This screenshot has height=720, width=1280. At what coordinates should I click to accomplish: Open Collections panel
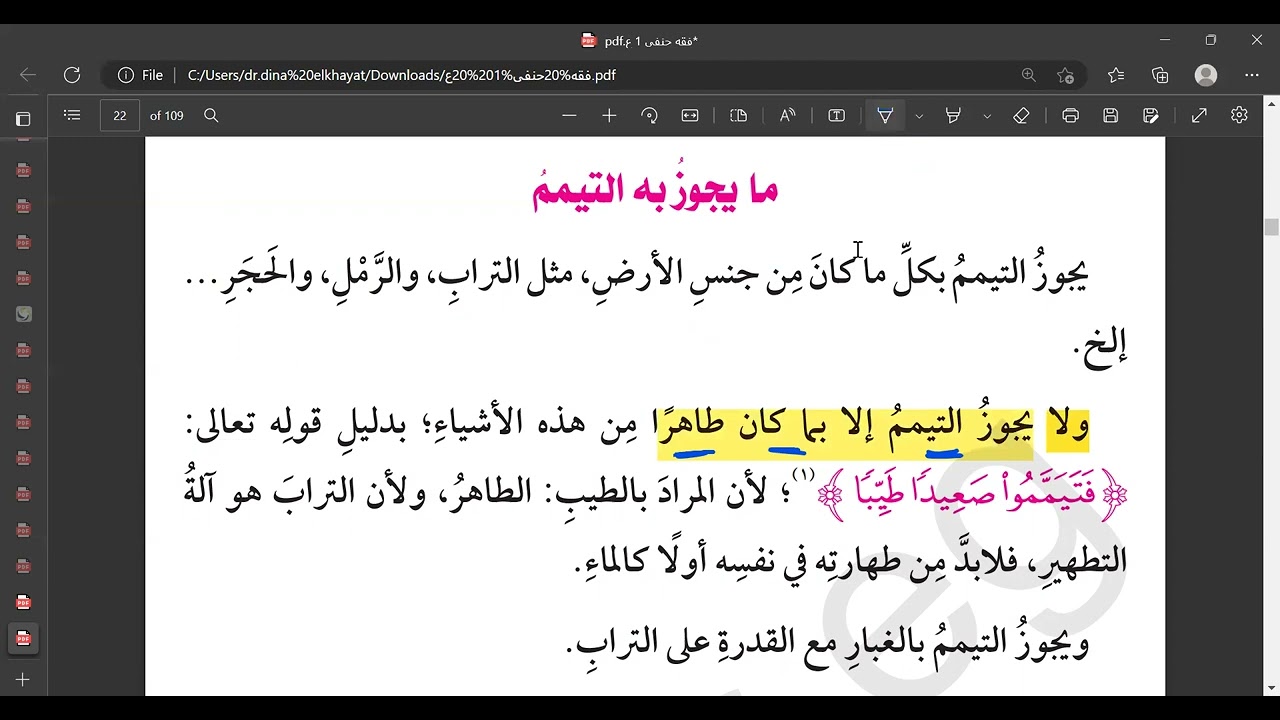(x=1160, y=75)
